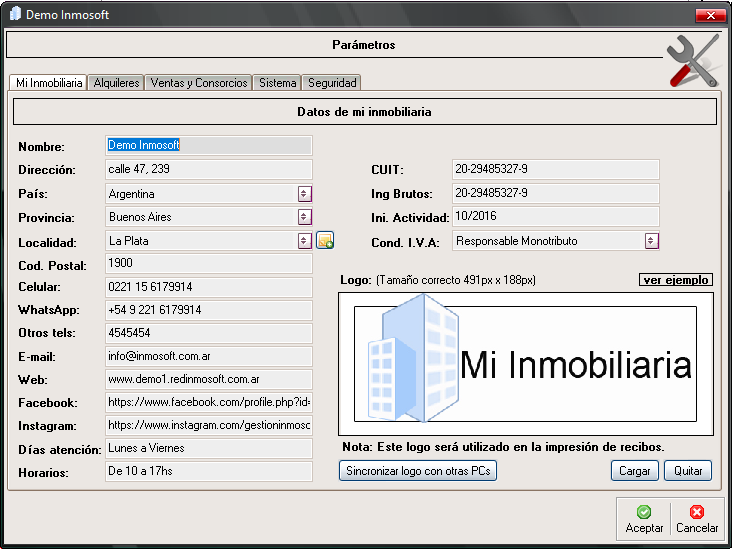
Task: Expand the Provincia dropdown list
Action: pyautogui.click(x=304, y=217)
